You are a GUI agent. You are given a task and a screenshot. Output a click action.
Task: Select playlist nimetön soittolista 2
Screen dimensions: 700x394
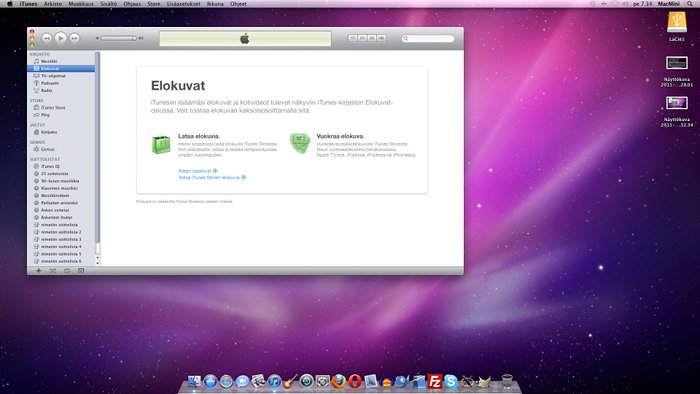(61, 232)
